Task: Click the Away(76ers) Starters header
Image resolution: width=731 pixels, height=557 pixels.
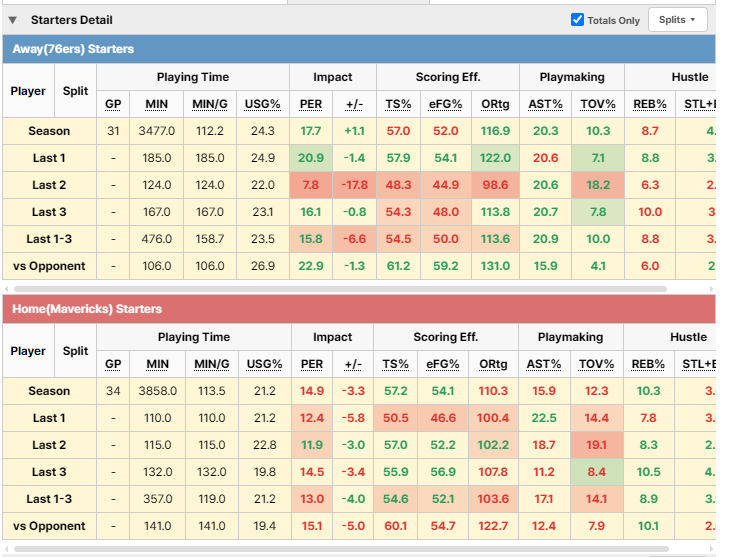Action: 359,49
